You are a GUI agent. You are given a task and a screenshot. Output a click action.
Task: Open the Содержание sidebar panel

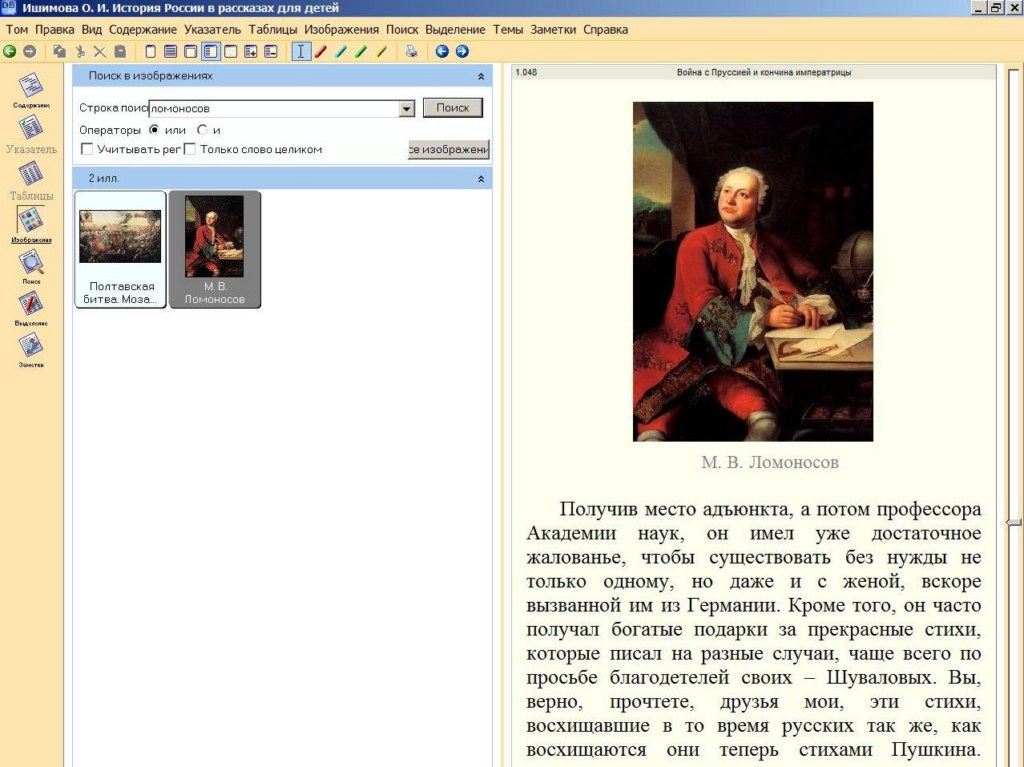(x=31, y=91)
